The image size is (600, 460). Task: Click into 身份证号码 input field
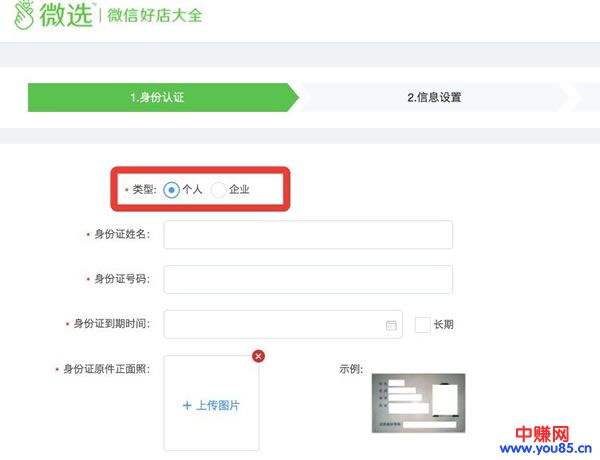[x=308, y=279]
